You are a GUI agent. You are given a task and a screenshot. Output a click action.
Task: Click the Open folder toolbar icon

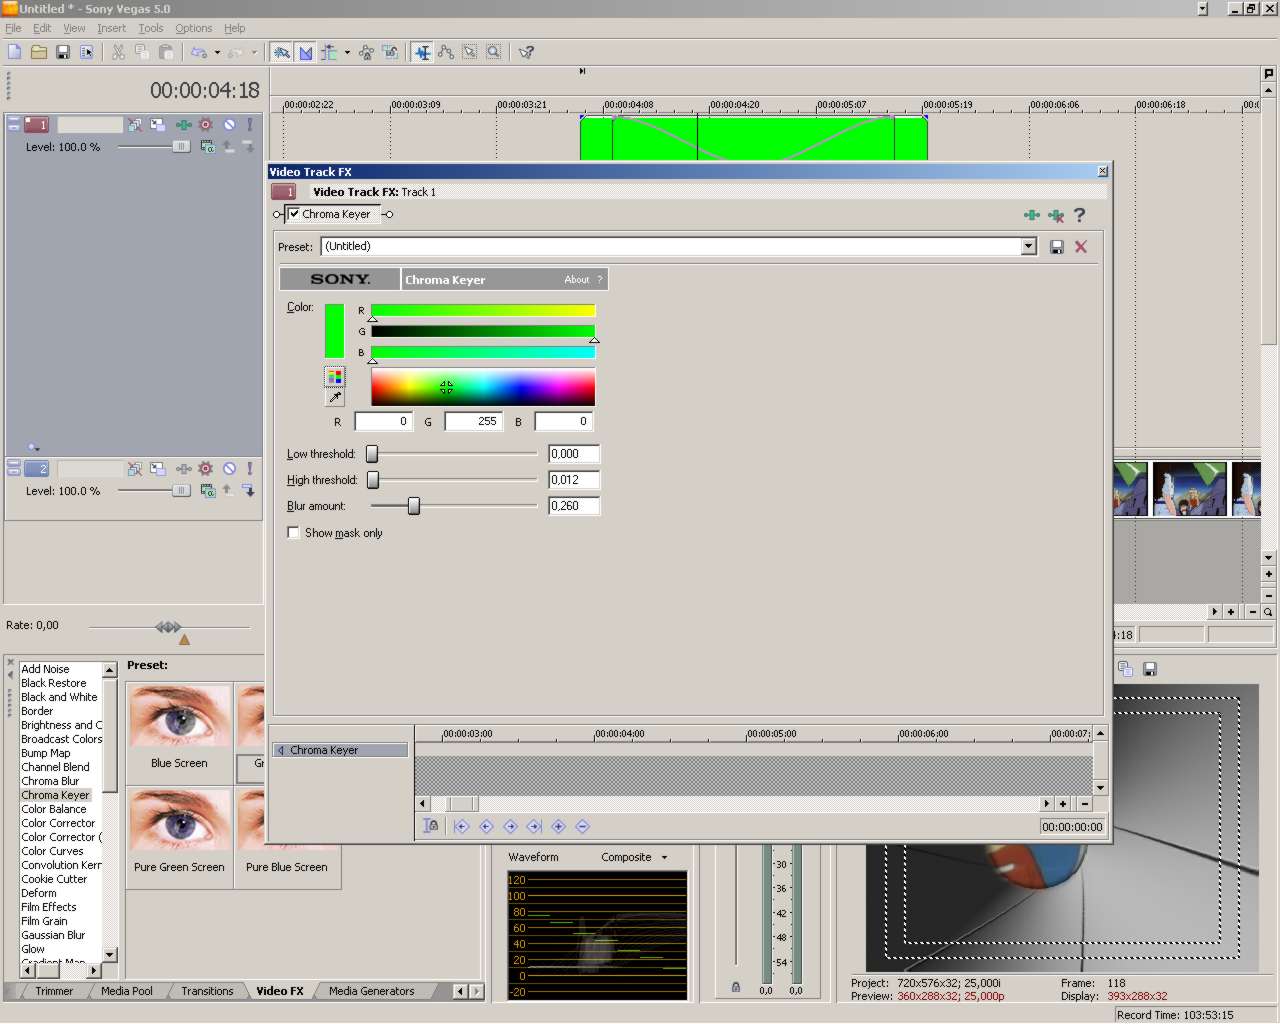(x=39, y=52)
